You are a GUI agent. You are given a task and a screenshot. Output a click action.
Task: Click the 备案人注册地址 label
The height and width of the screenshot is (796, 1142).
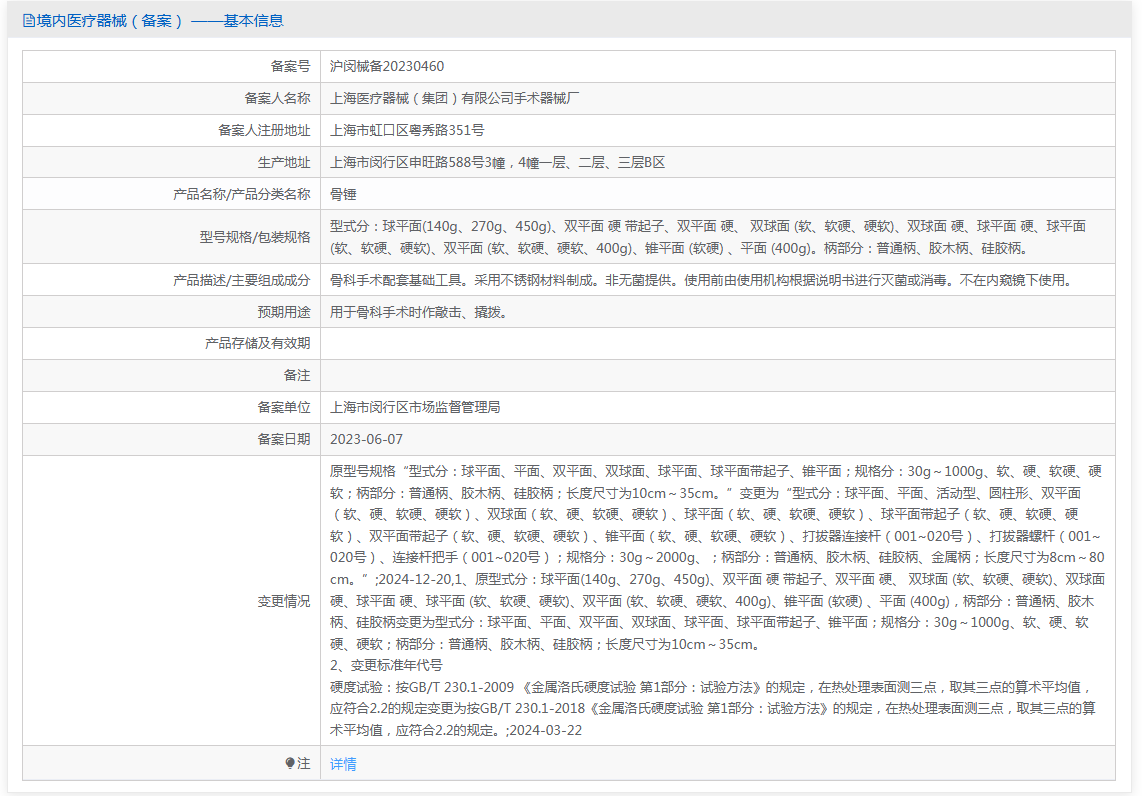(x=264, y=130)
